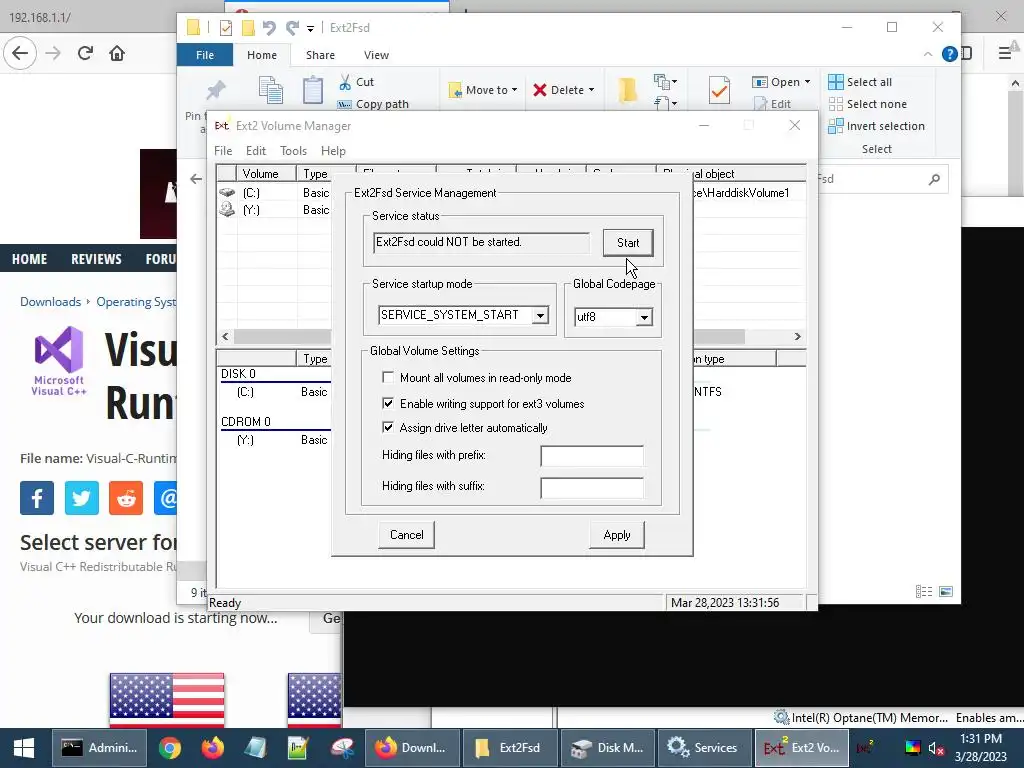This screenshot has height=768, width=1024.
Task: Click Explorer quick access redo icon
Action: click(x=292, y=27)
